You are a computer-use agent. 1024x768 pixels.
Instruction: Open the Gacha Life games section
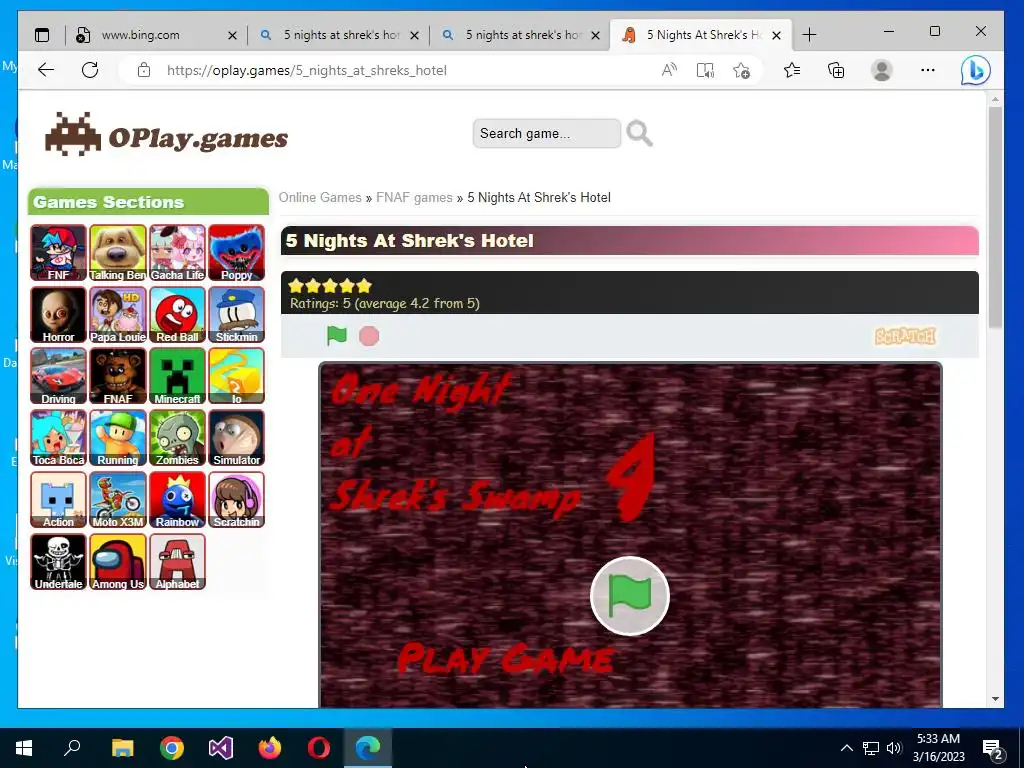(x=177, y=253)
